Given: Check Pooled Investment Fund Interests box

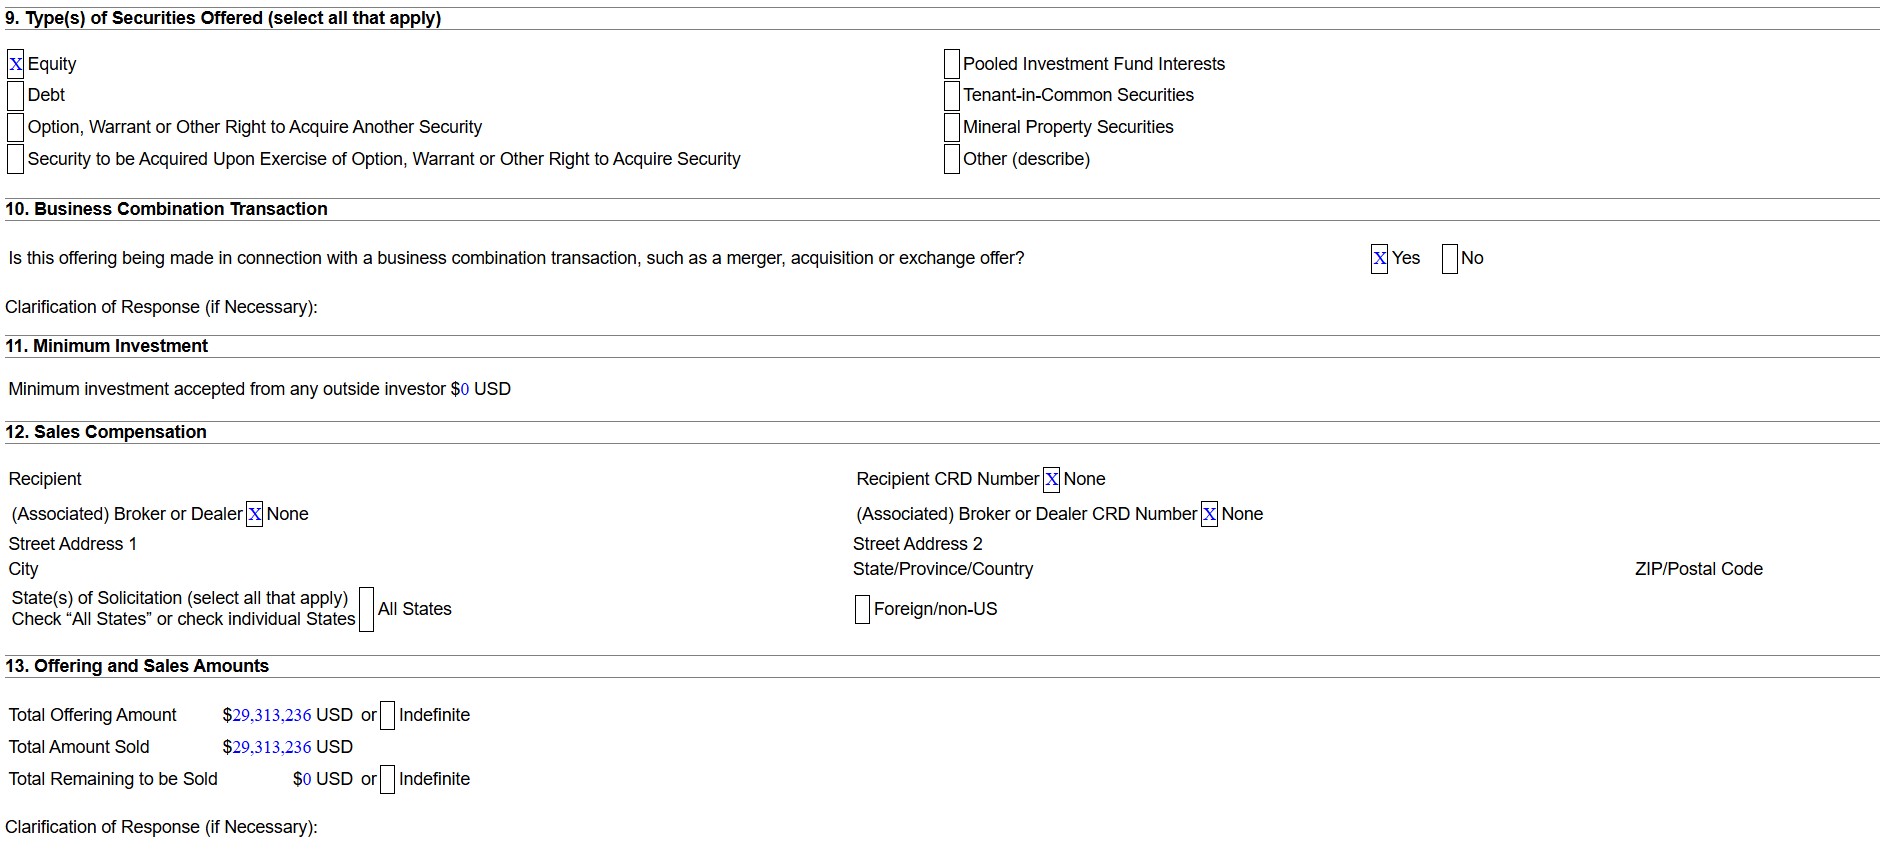Looking at the screenshot, I should [951, 65].
